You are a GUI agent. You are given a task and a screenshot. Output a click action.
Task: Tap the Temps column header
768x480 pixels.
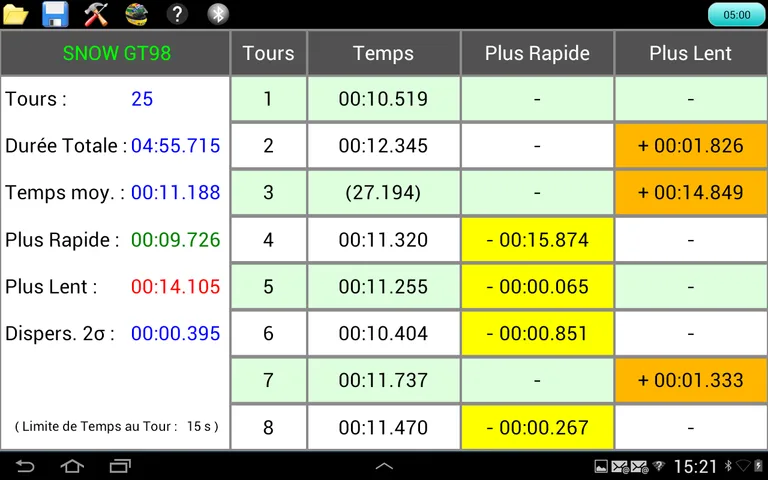pos(384,53)
